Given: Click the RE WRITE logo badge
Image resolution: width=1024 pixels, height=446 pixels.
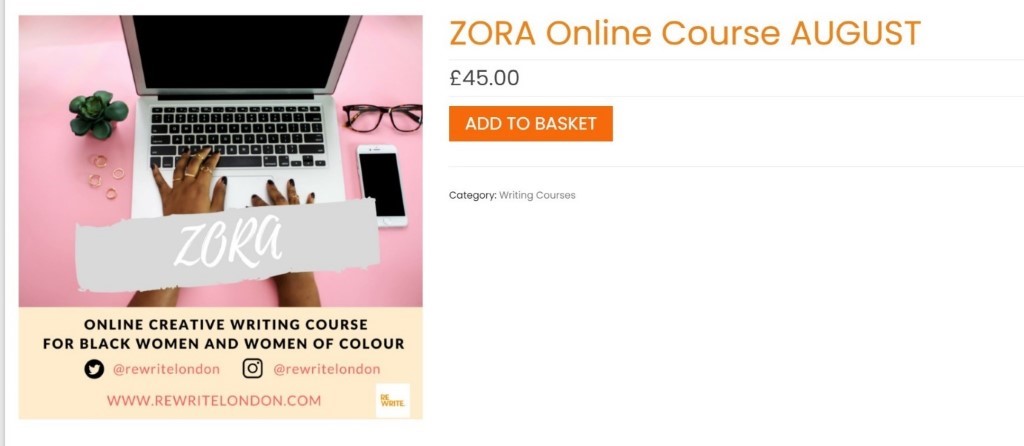Looking at the screenshot, I should click(393, 400).
